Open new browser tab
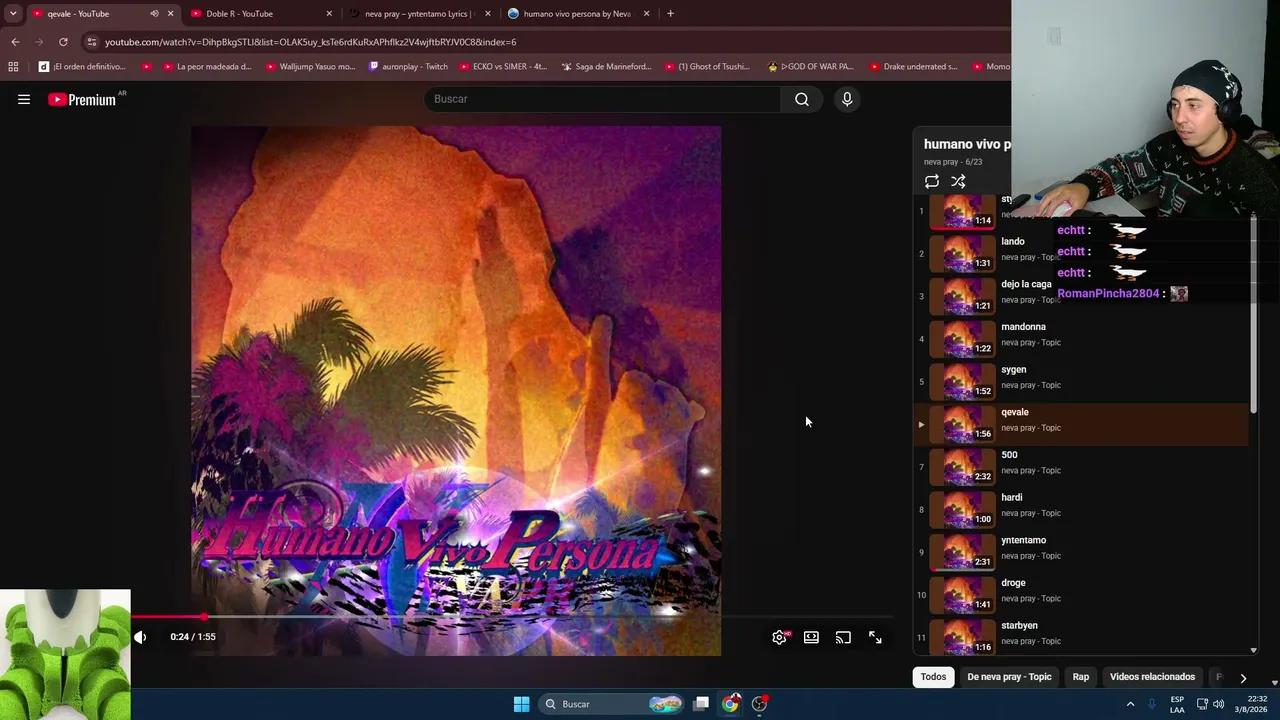The height and width of the screenshot is (720, 1280). (670, 14)
